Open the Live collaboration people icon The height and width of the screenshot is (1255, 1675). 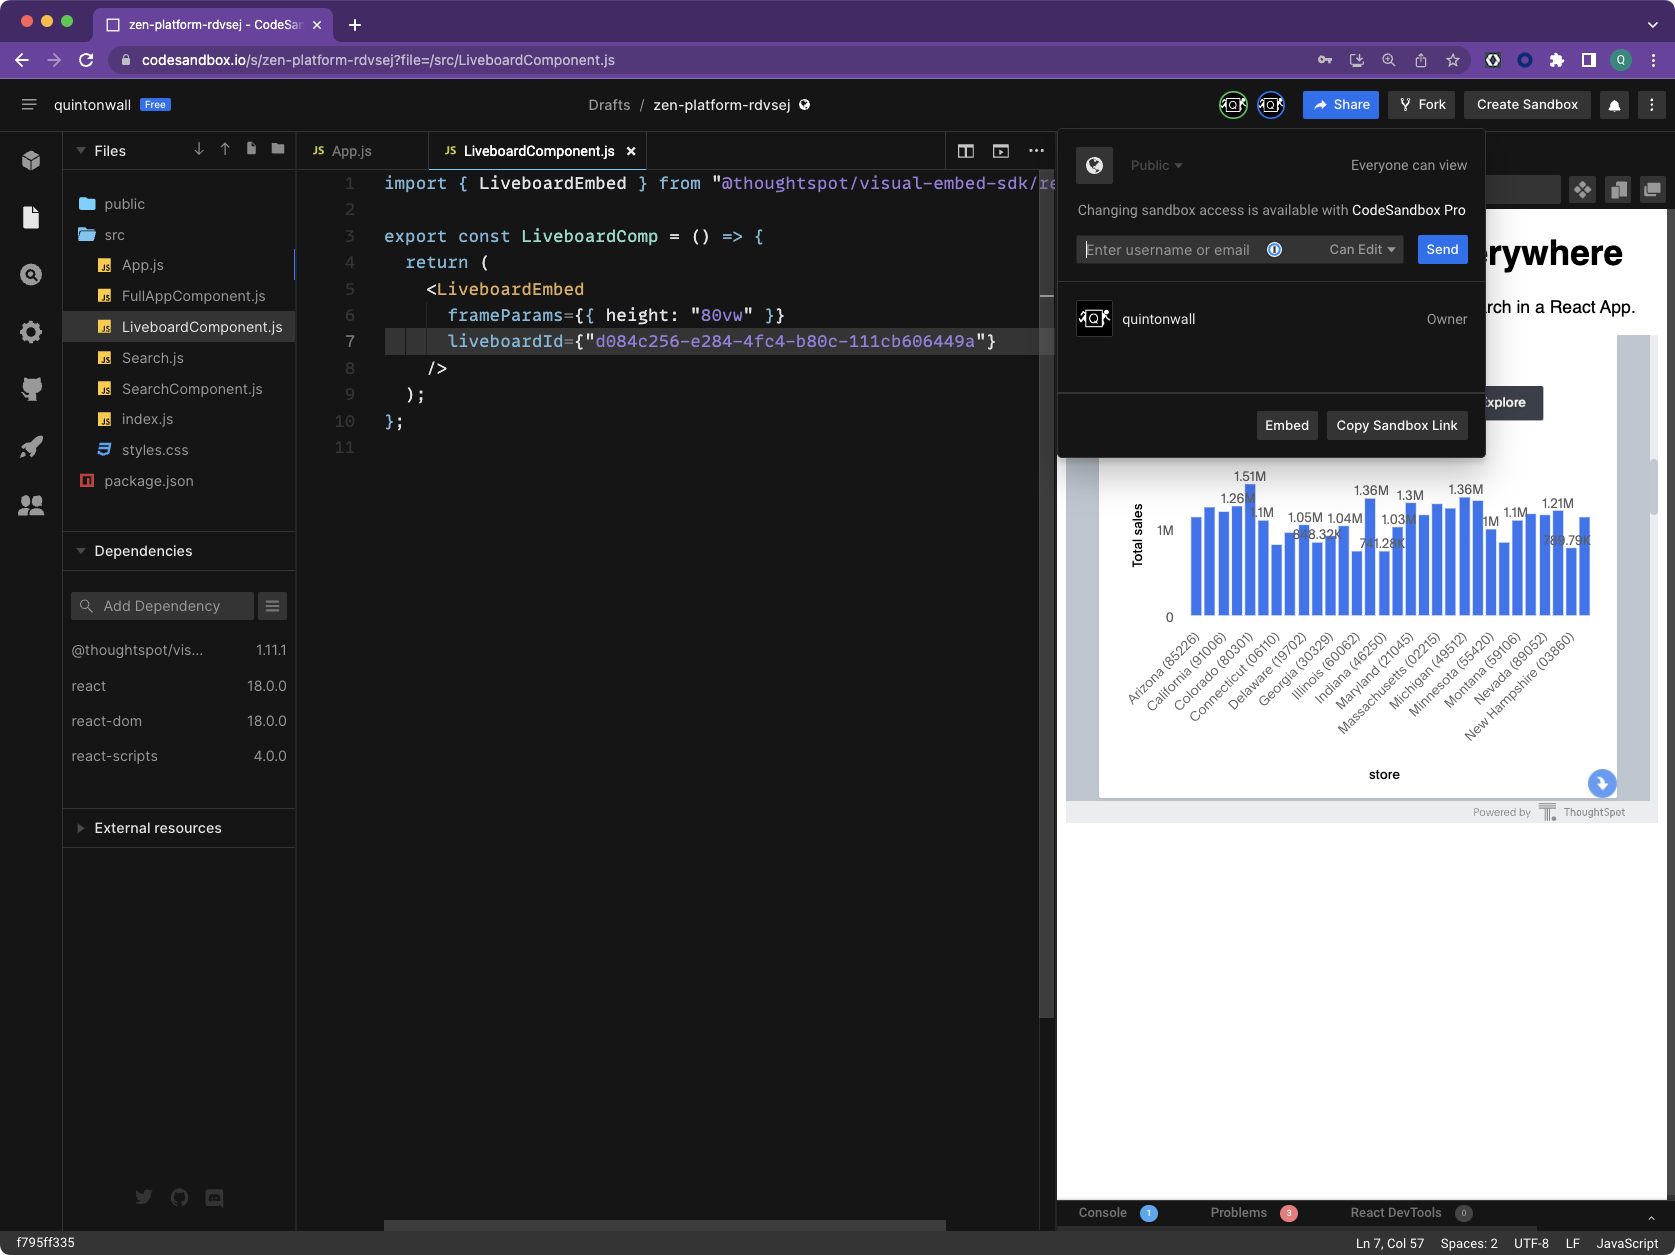(31, 505)
